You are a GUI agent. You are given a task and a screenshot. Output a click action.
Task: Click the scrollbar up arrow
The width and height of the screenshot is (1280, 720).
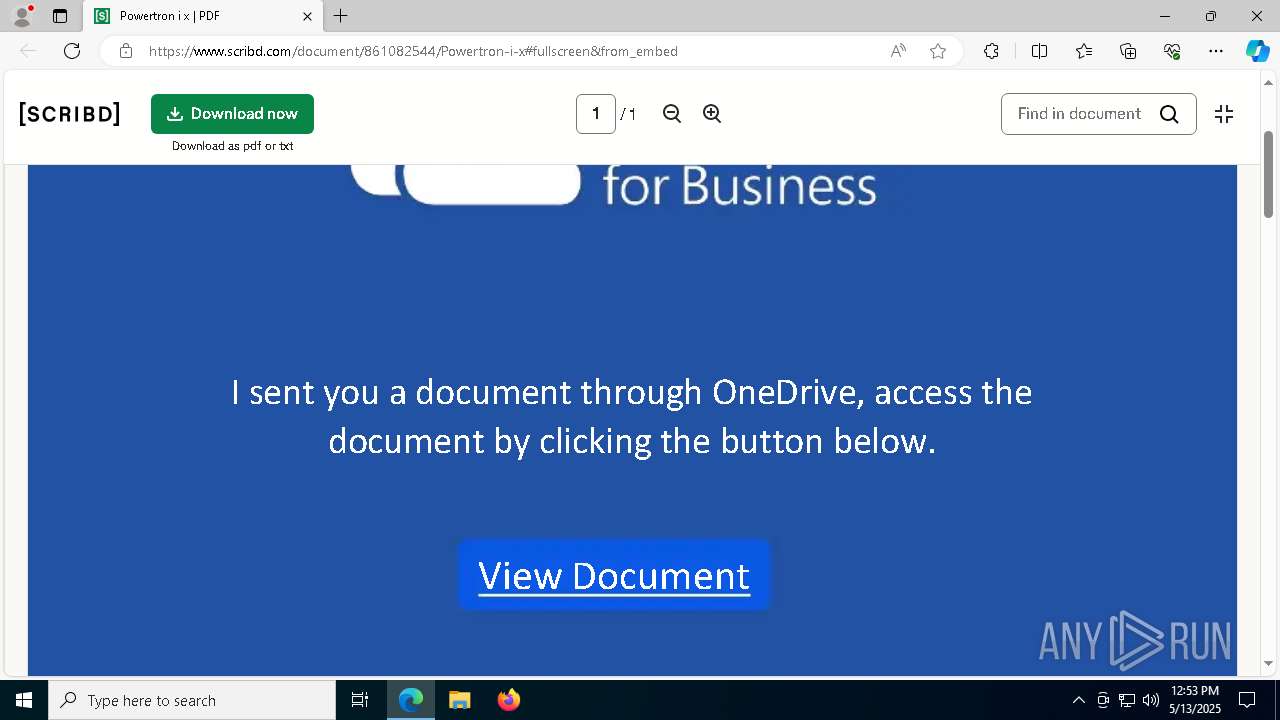pos(1269,82)
